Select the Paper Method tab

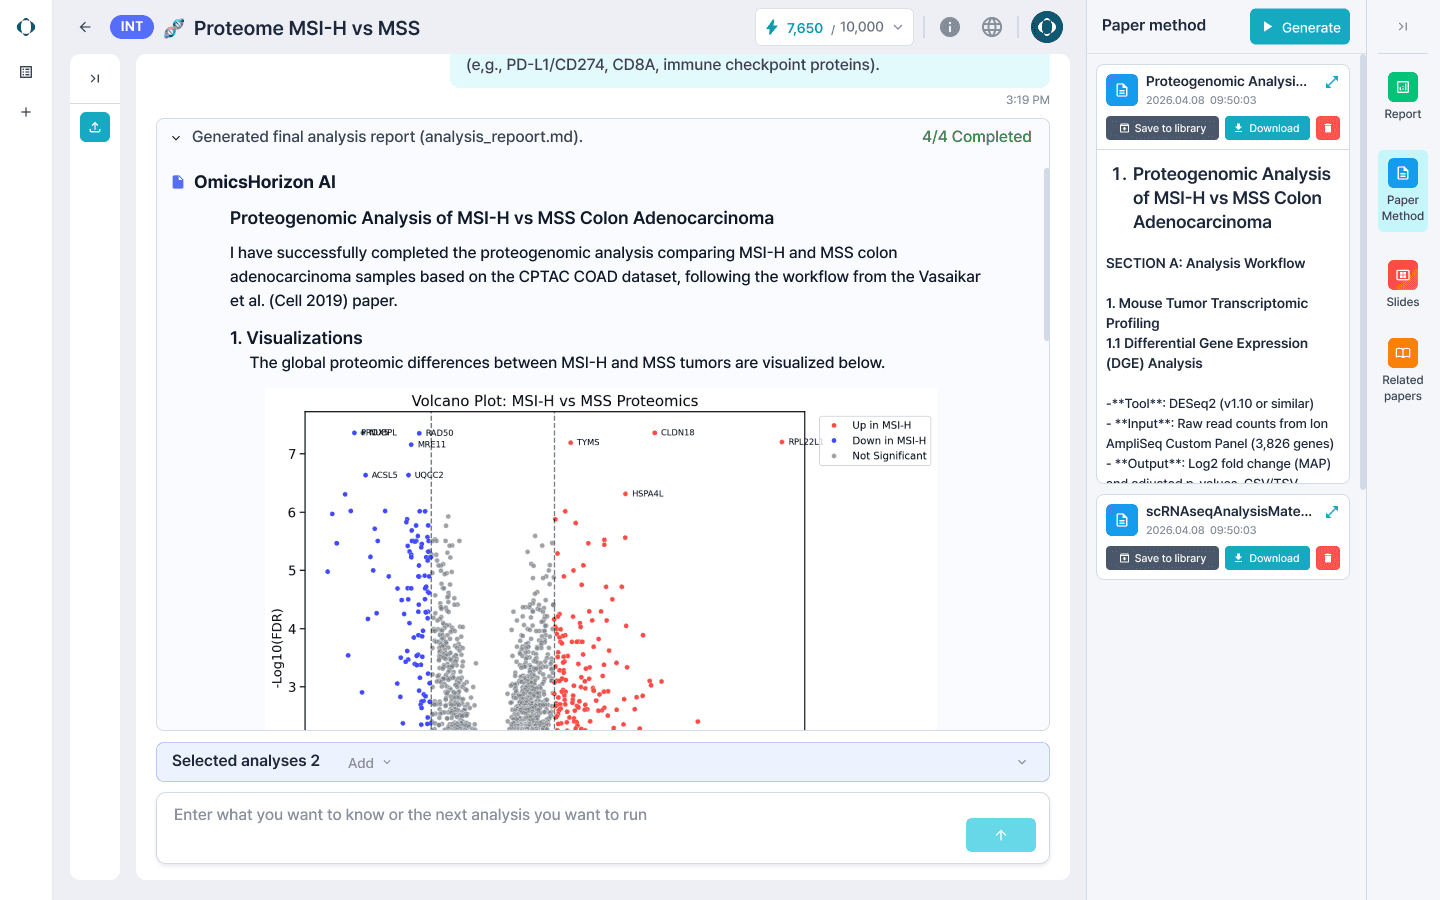click(1403, 191)
